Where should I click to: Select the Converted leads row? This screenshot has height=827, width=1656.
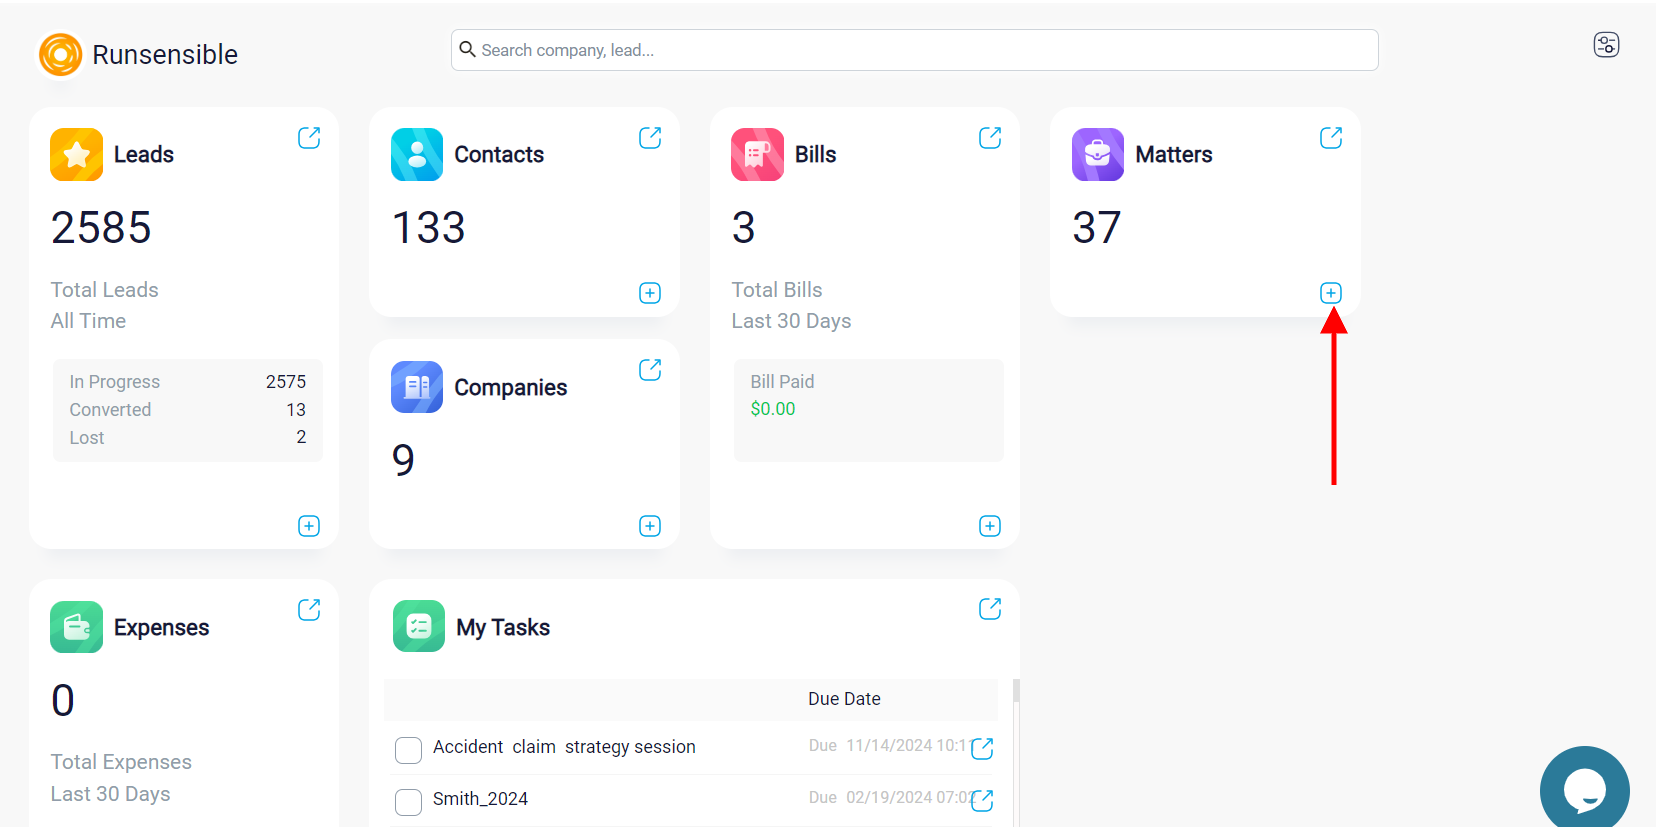coord(188,410)
